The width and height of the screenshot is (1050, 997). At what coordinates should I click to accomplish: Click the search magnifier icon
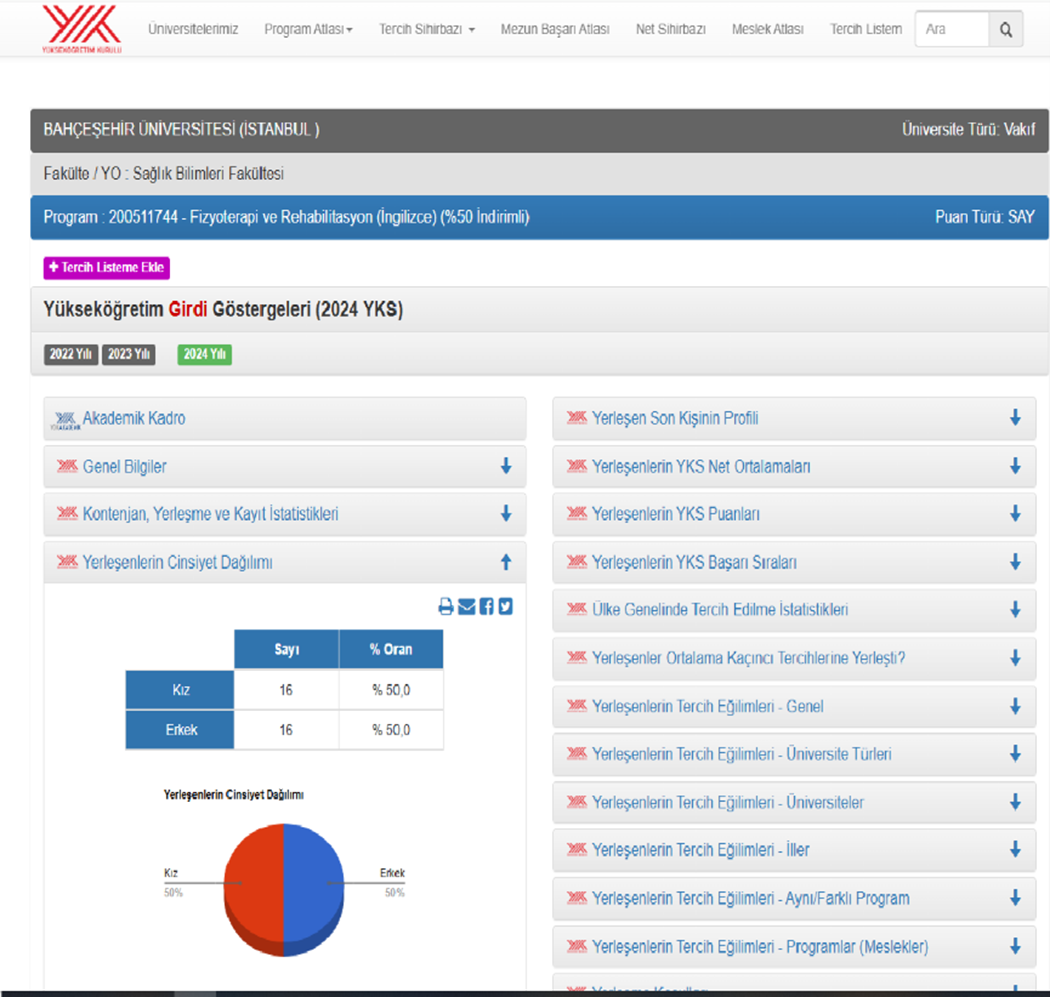(x=1006, y=30)
